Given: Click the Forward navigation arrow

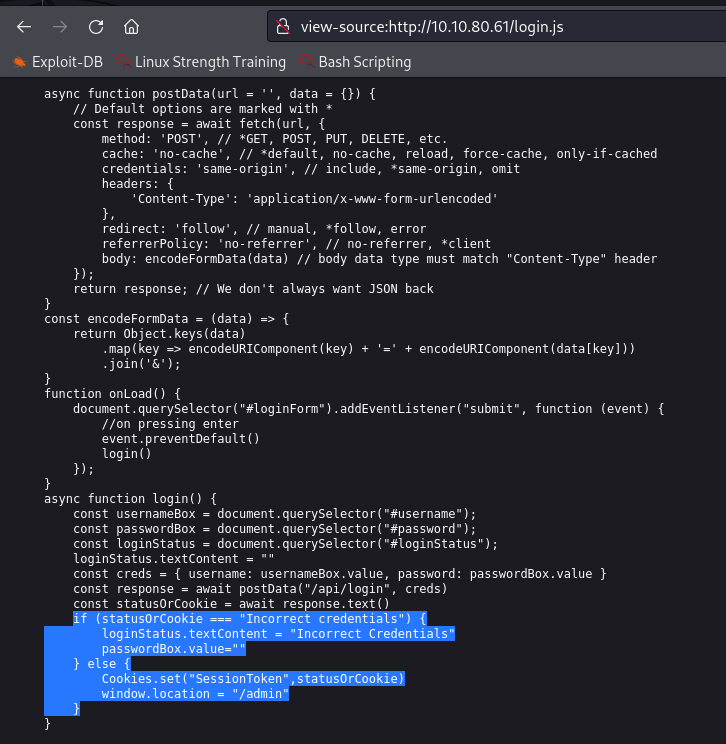Looking at the screenshot, I should 60,27.
